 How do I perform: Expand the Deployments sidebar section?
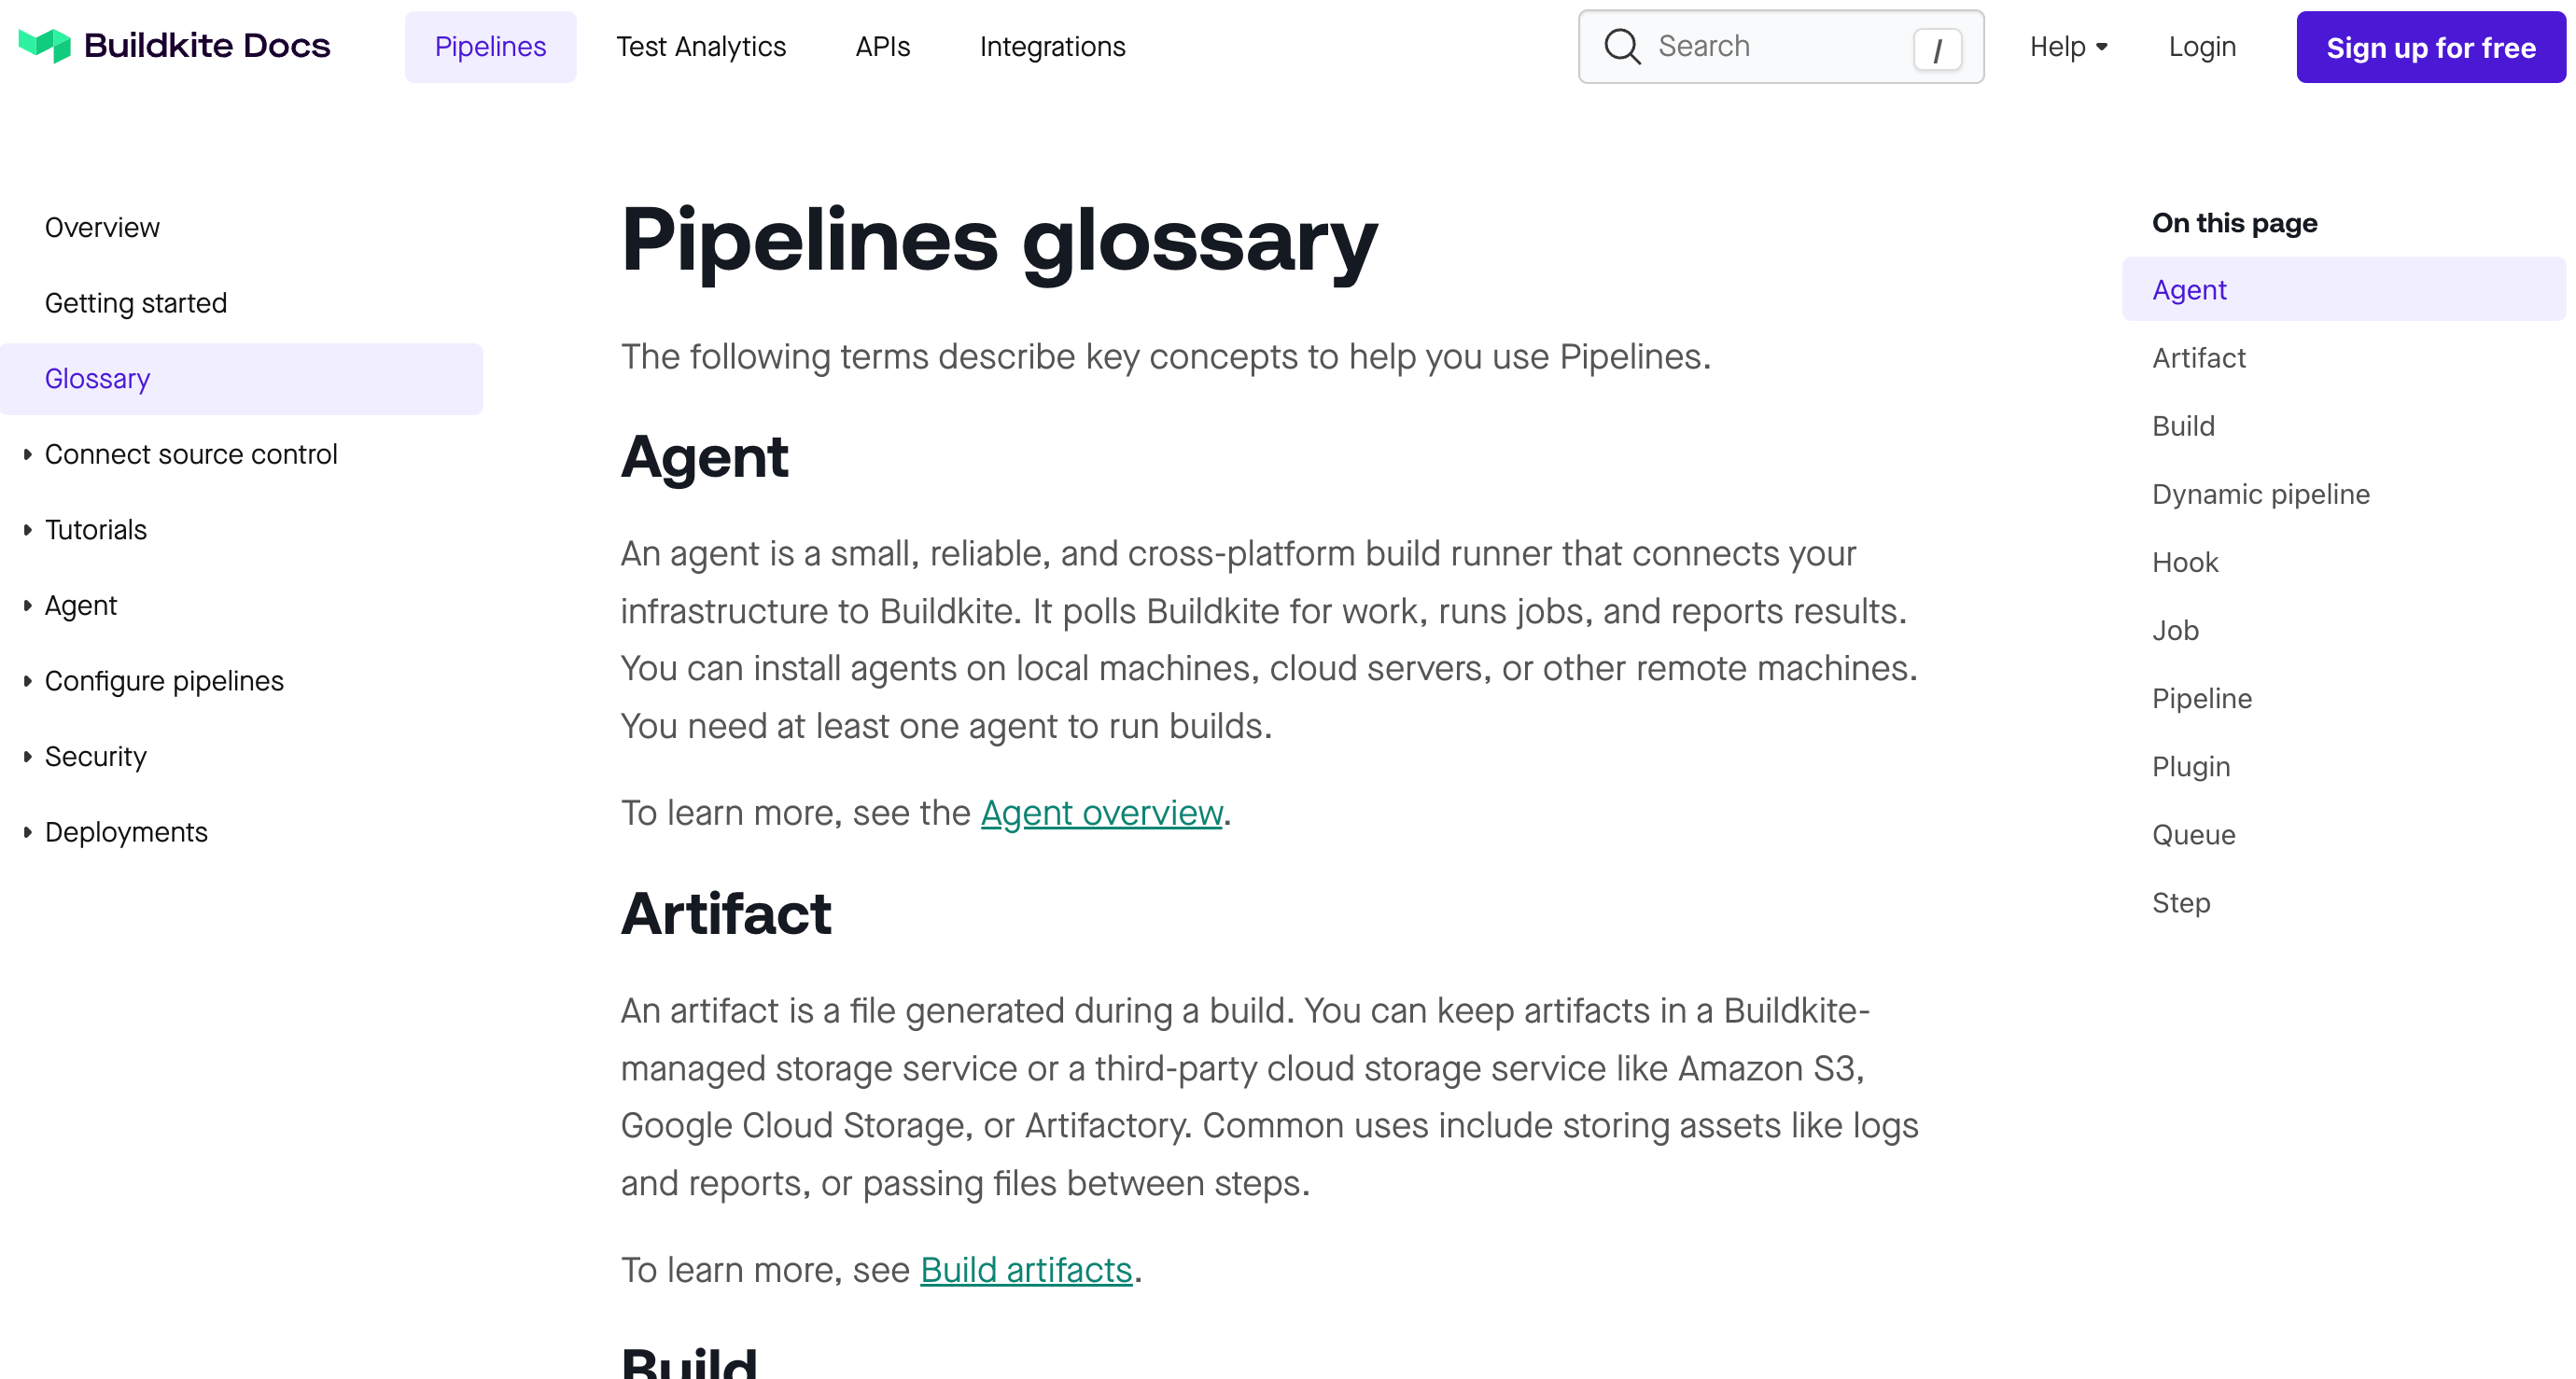pos(28,832)
